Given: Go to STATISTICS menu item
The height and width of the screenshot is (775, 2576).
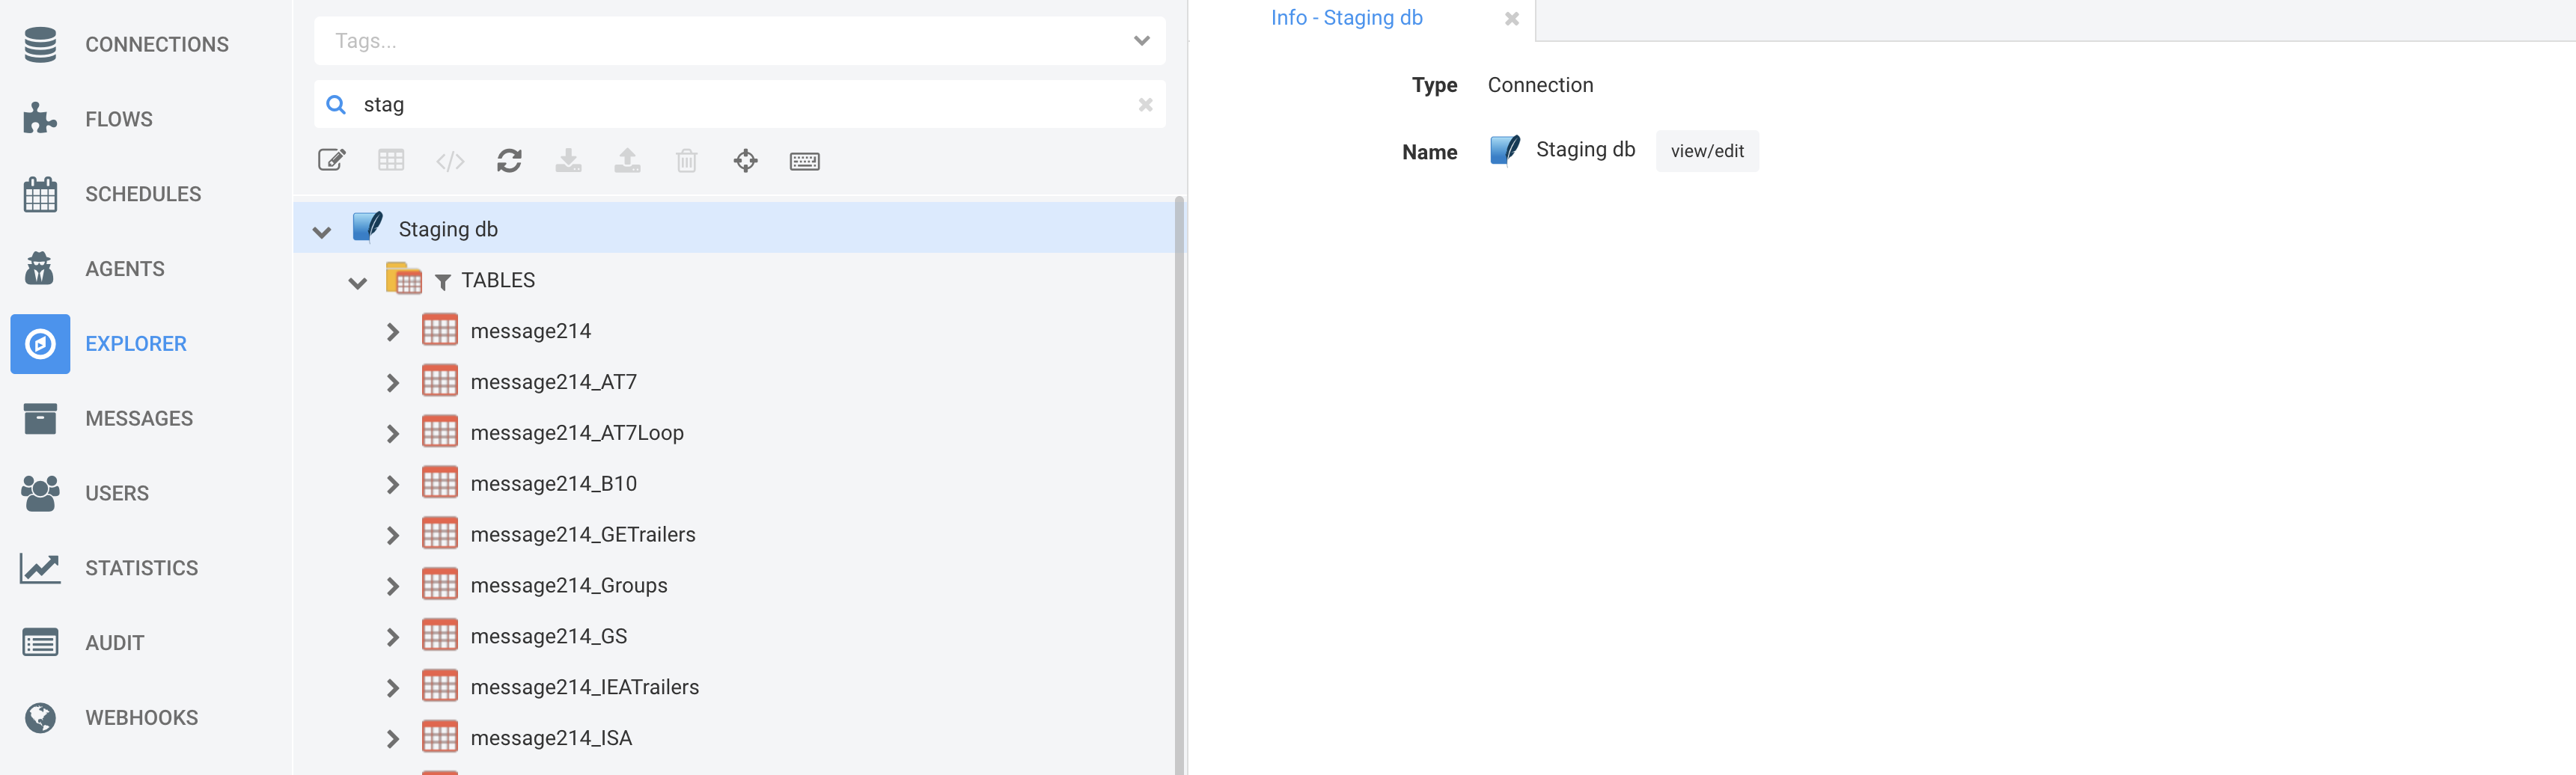Looking at the screenshot, I should 142,568.
